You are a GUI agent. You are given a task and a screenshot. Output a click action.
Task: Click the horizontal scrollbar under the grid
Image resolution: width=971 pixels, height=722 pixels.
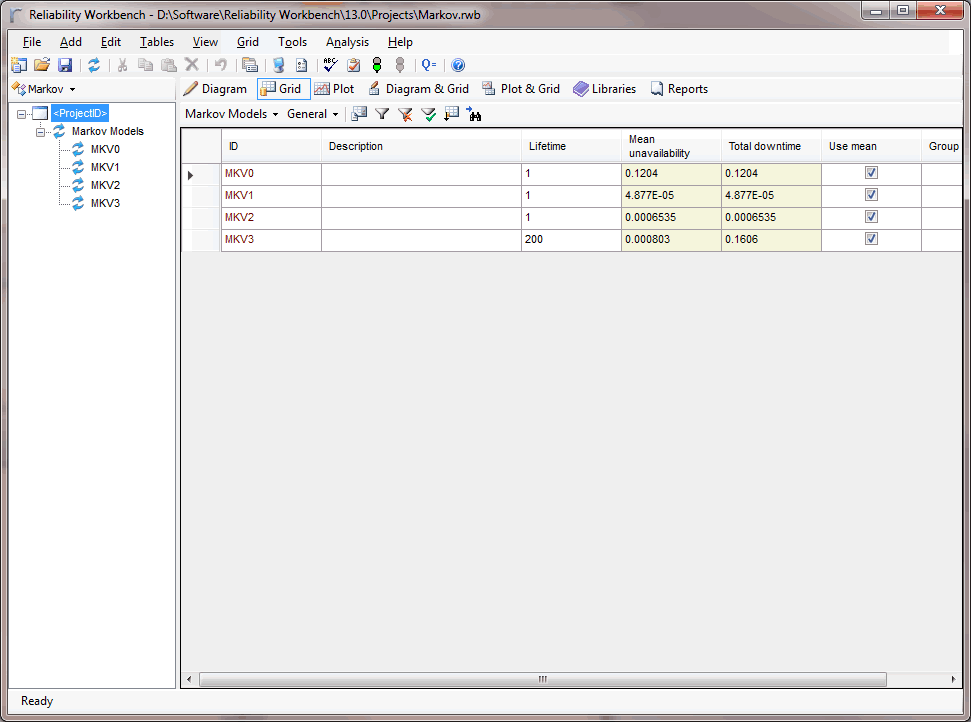(542, 679)
